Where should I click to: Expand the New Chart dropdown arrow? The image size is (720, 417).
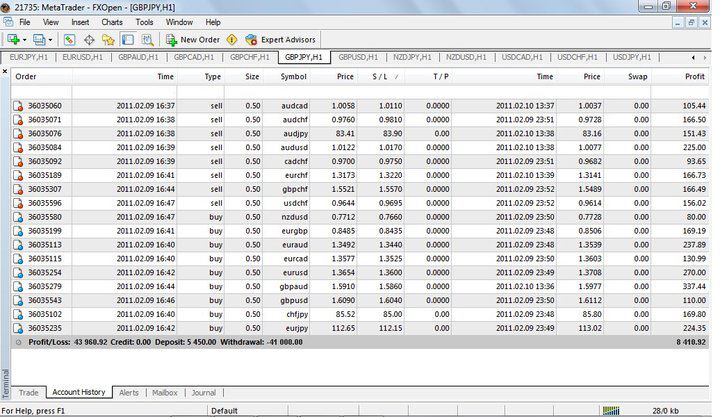(x=24, y=40)
